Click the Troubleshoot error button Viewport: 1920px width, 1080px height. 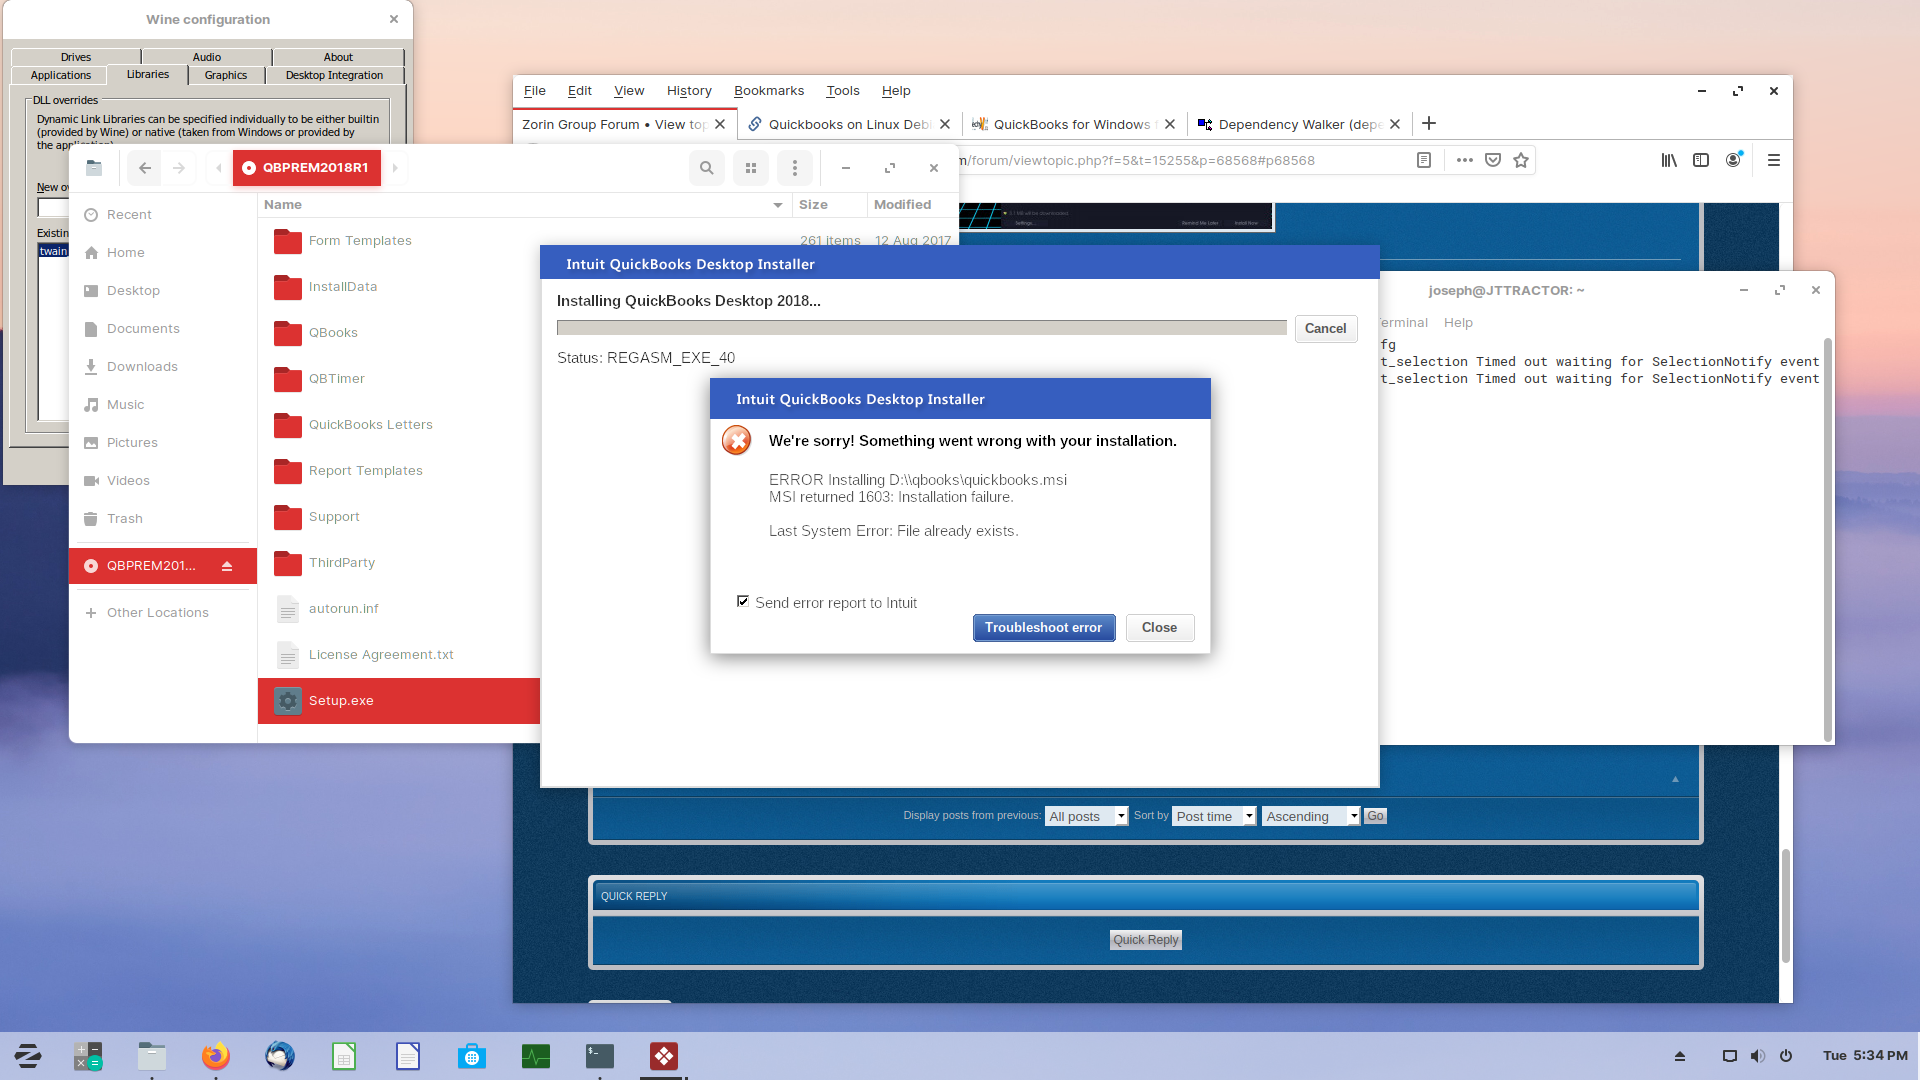point(1043,627)
